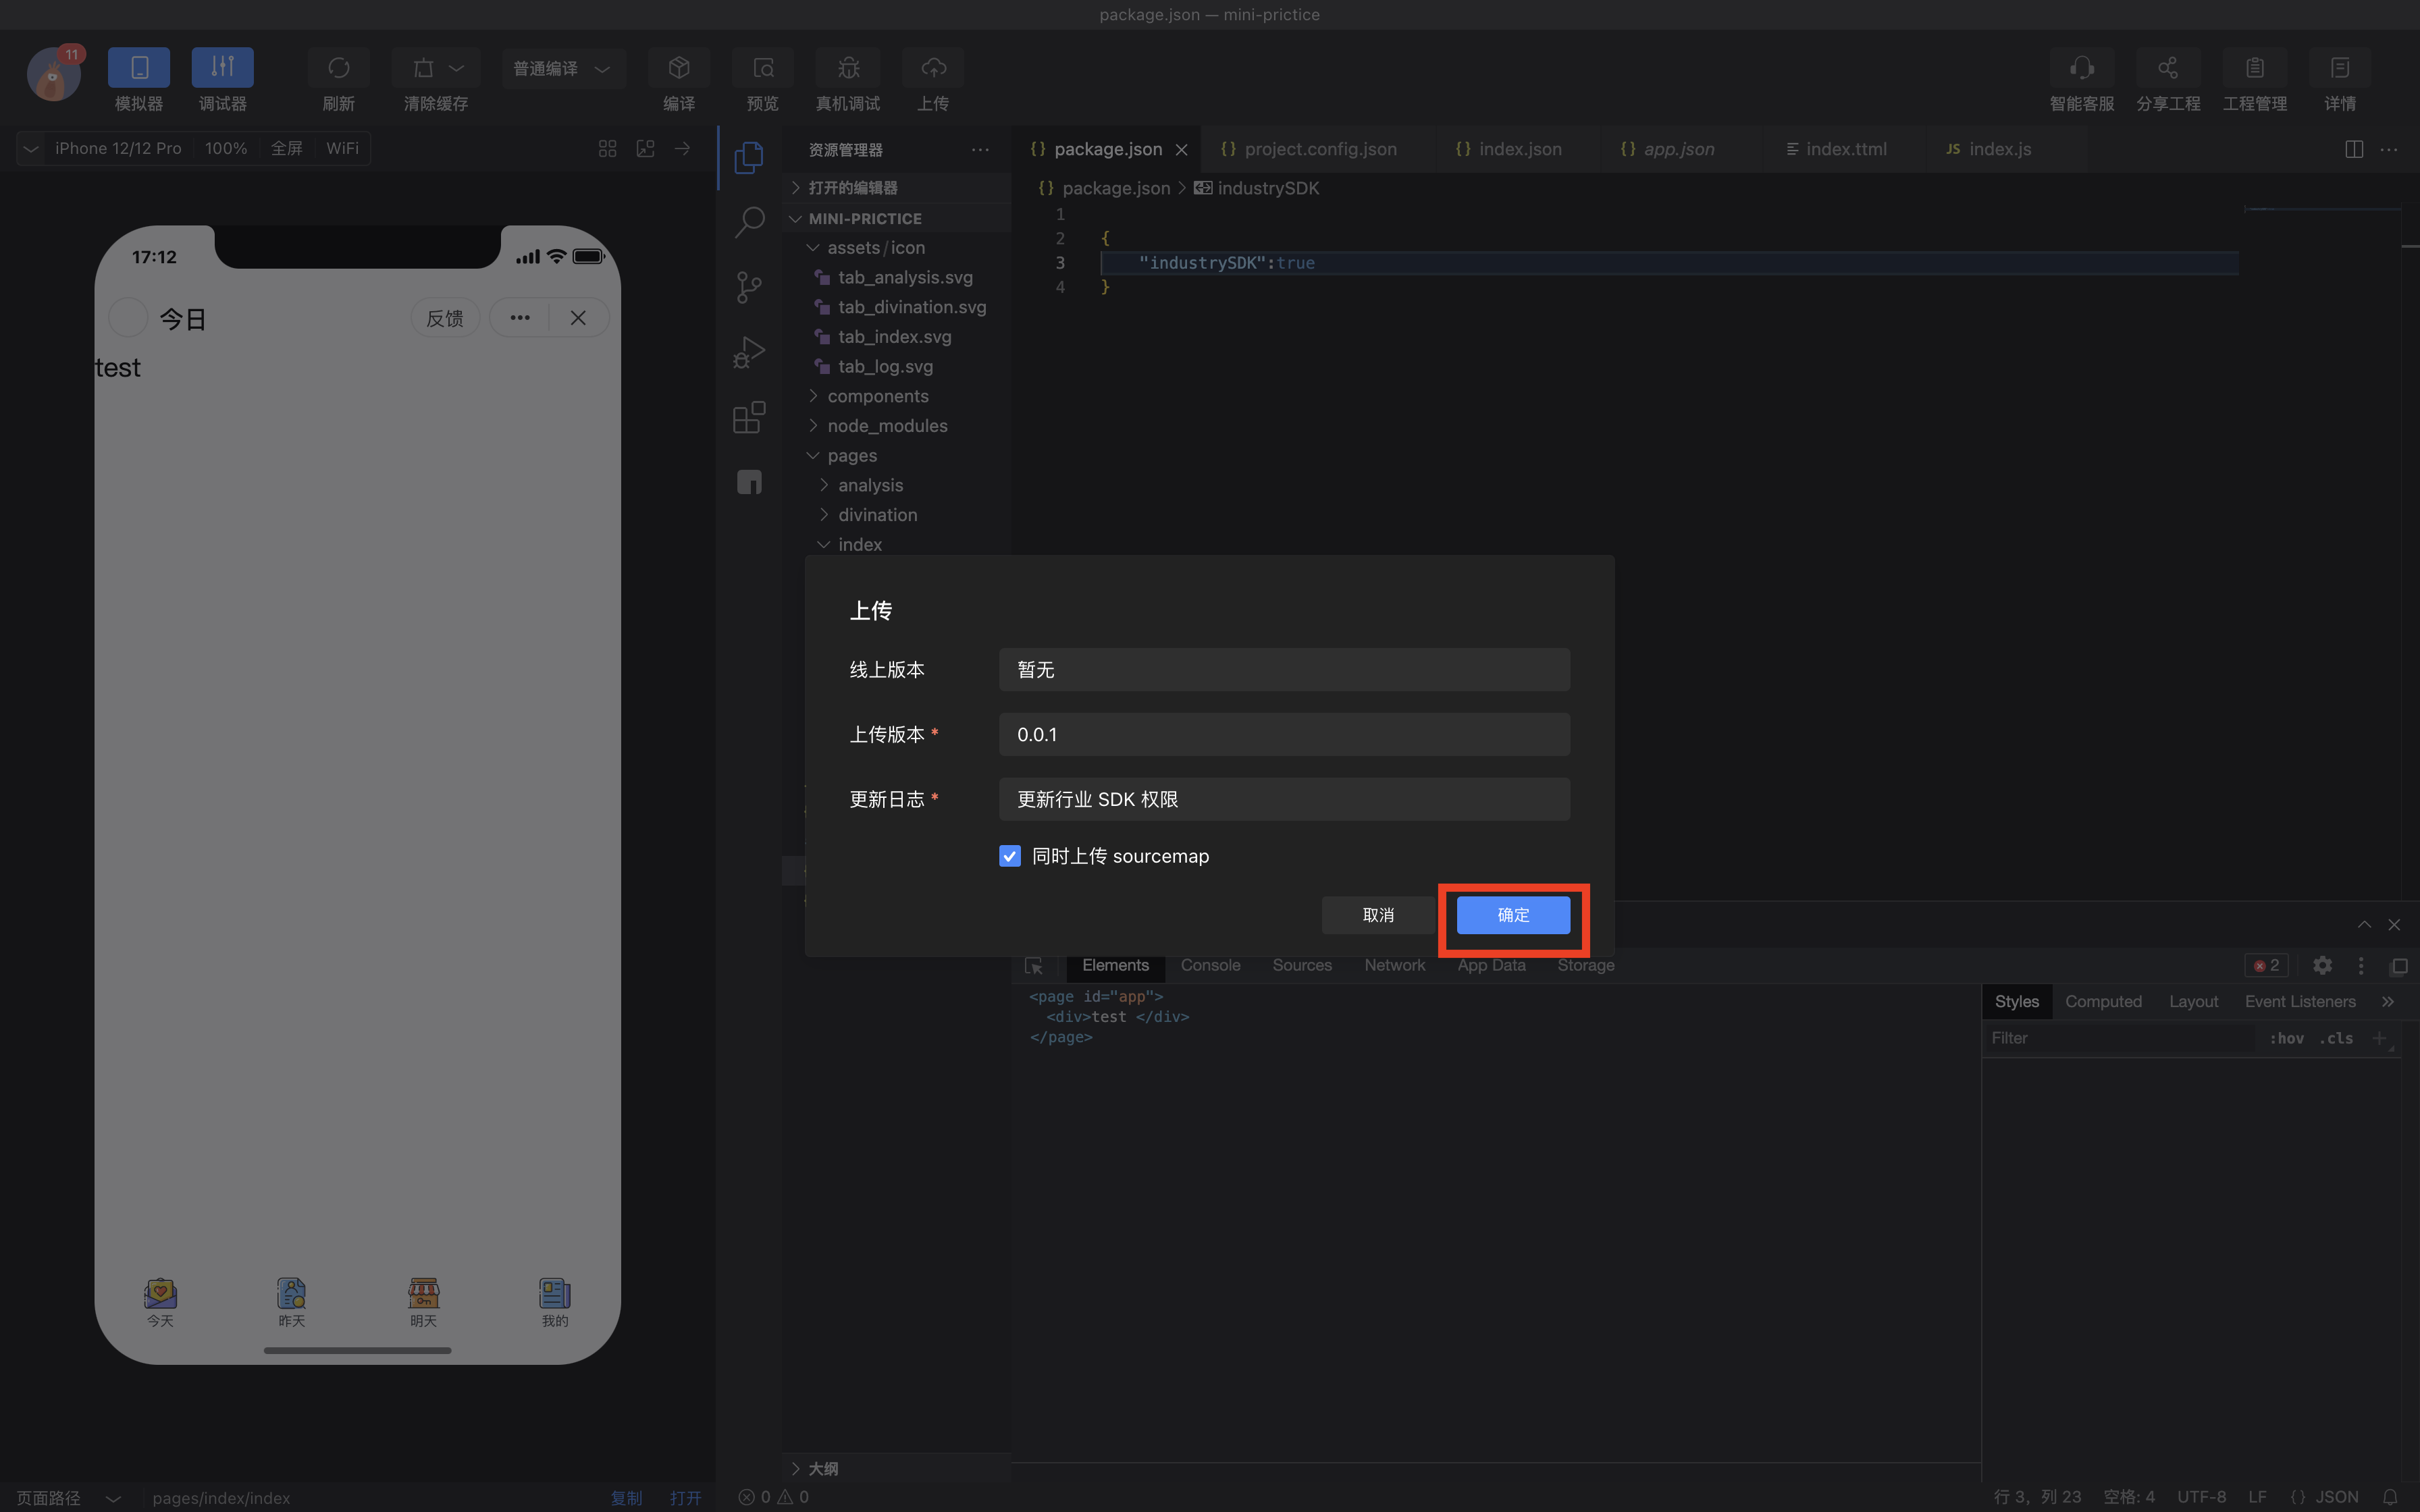Open the 普通编译 compile mode dropdown

563,68
